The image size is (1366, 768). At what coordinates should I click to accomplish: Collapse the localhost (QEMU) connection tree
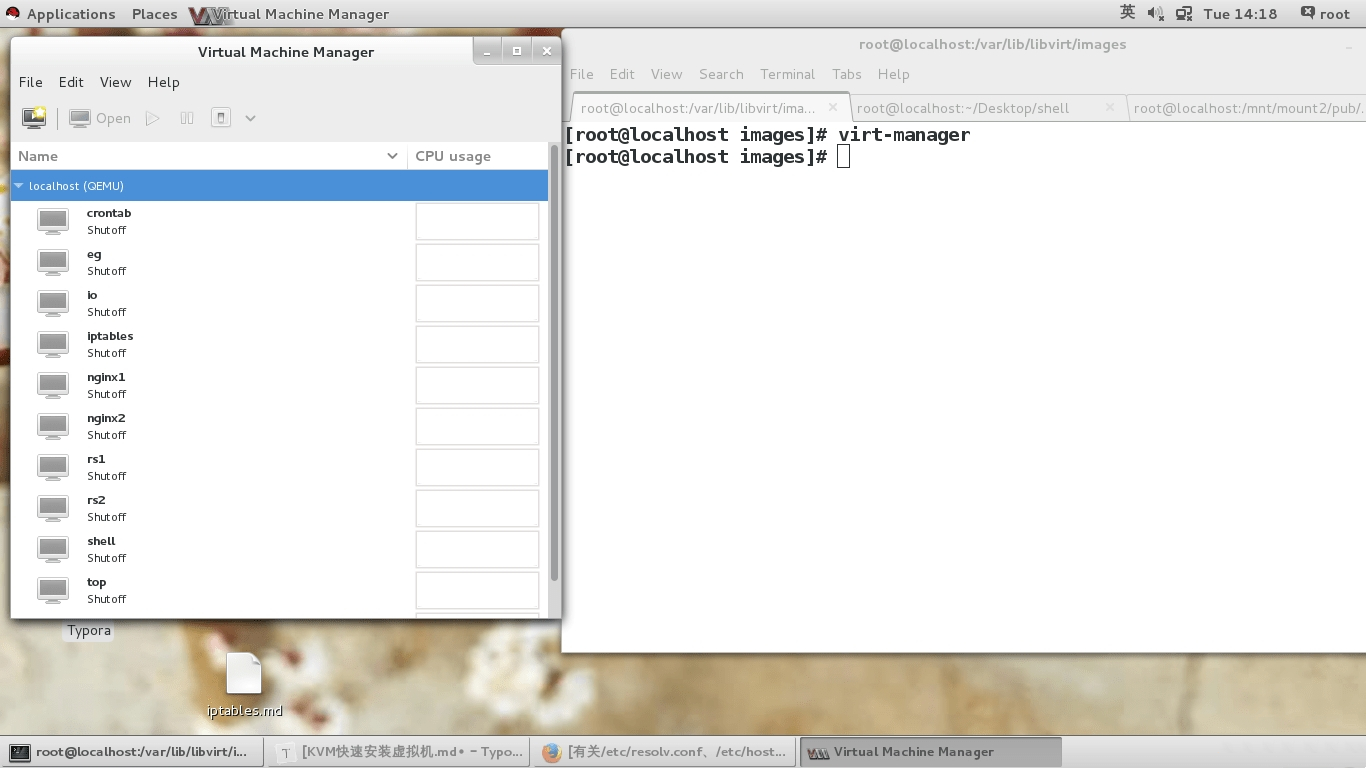coord(19,186)
